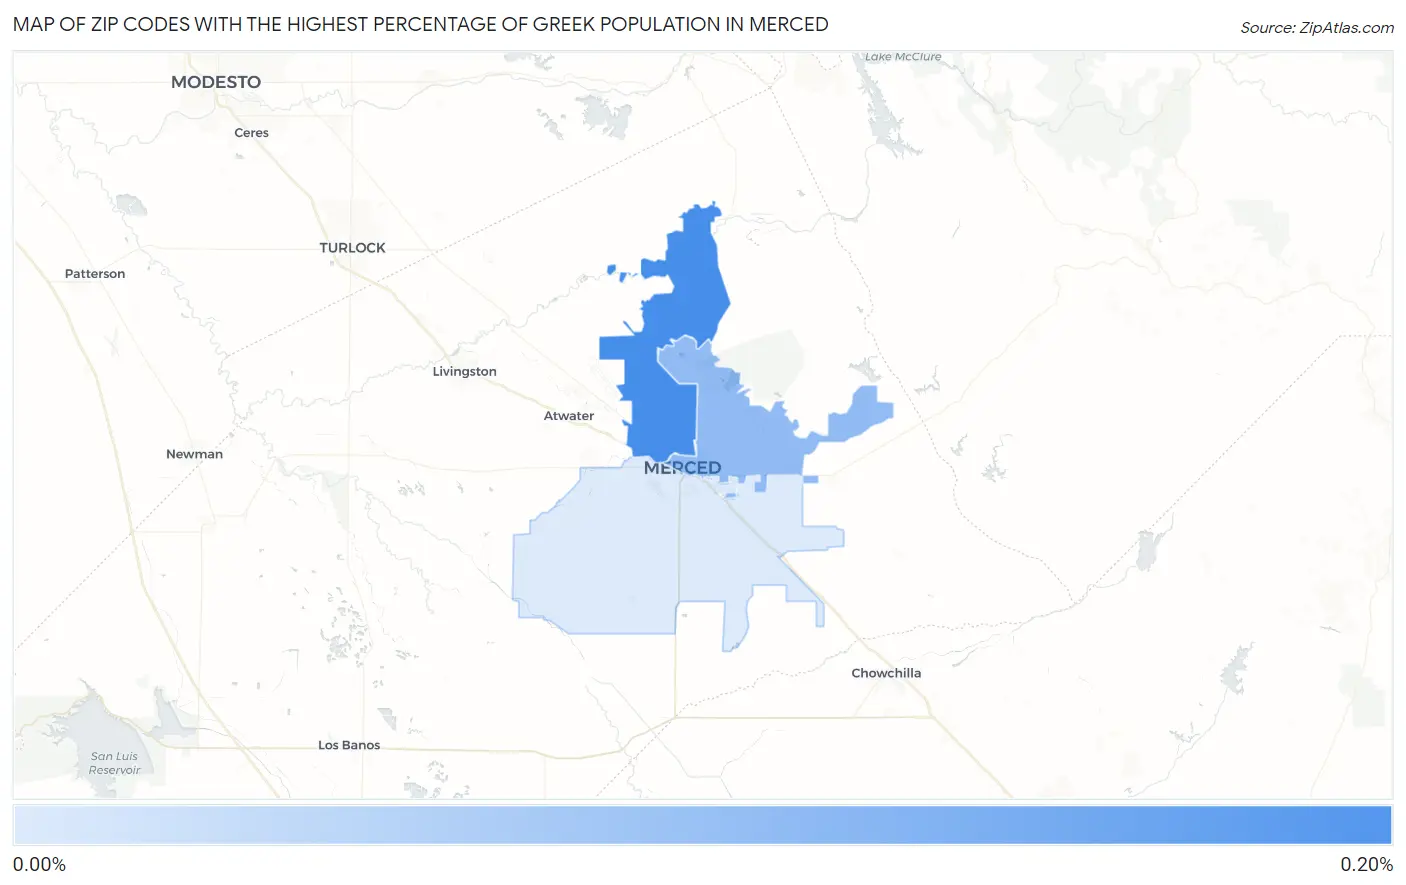The image size is (1406, 885).
Task: Click the San Luis Reservoir label
Action: (114, 763)
